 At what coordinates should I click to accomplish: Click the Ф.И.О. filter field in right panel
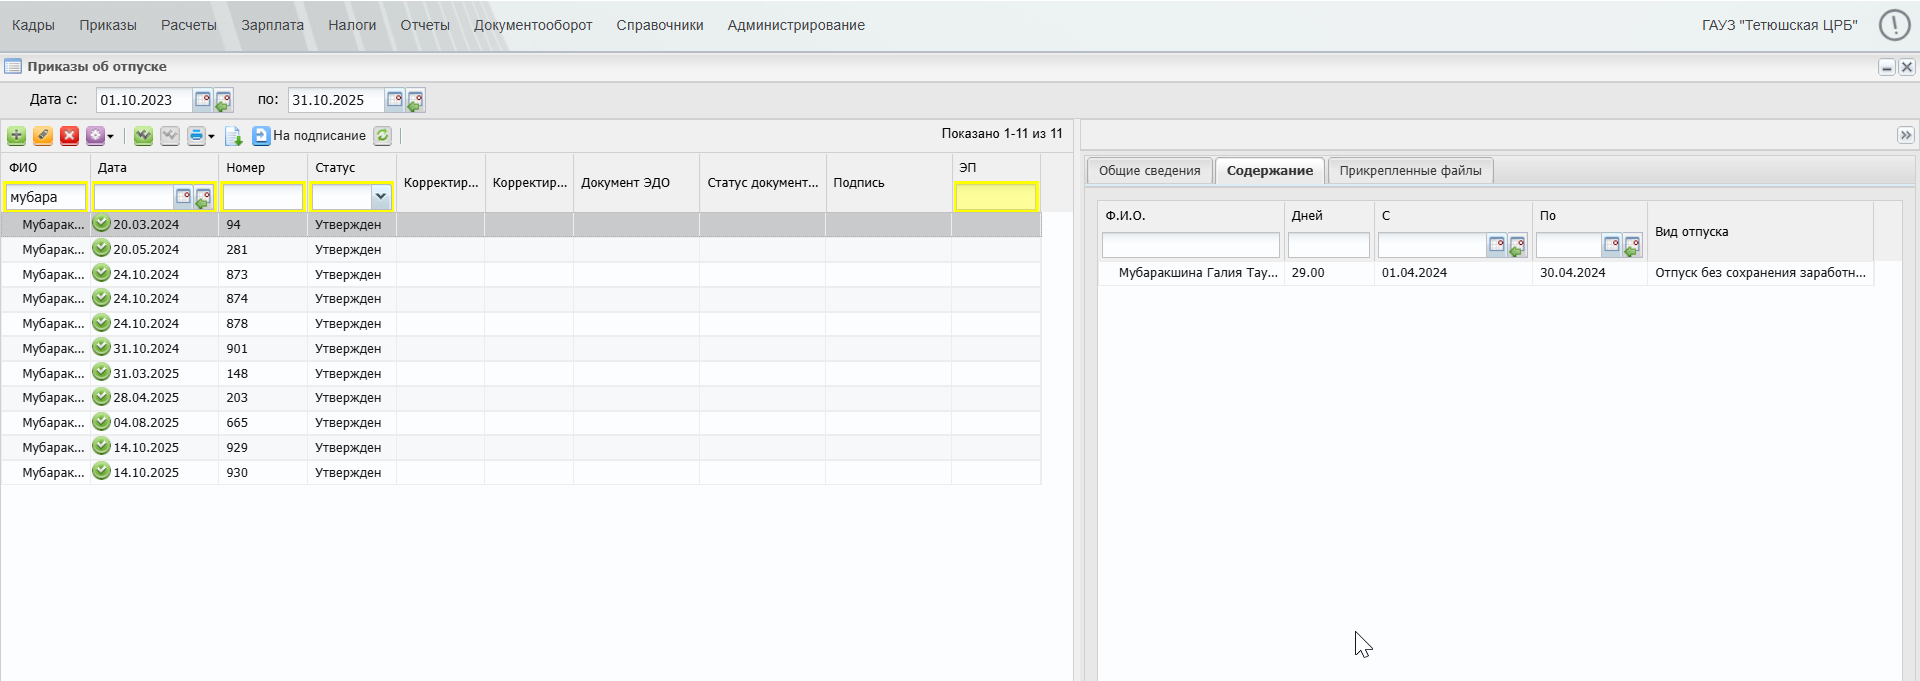[1190, 245]
